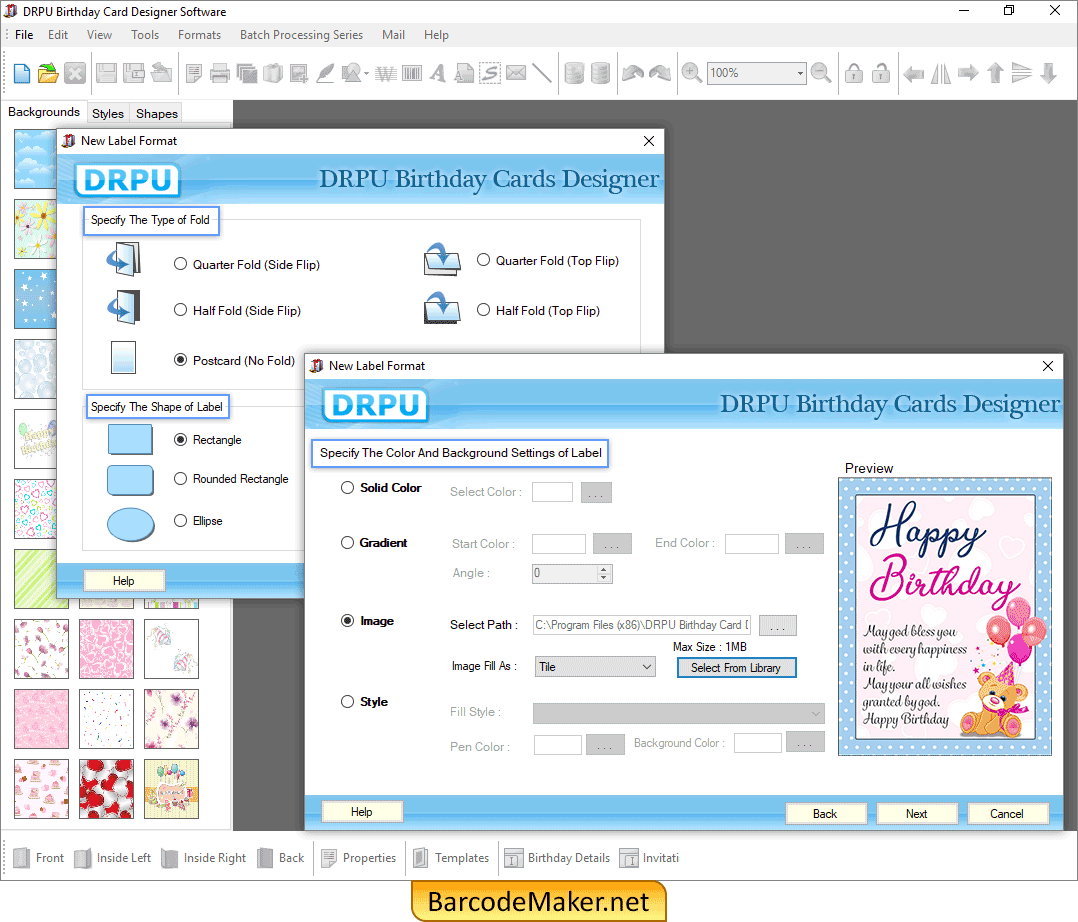Click the open padlock unlock icon

[881, 73]
